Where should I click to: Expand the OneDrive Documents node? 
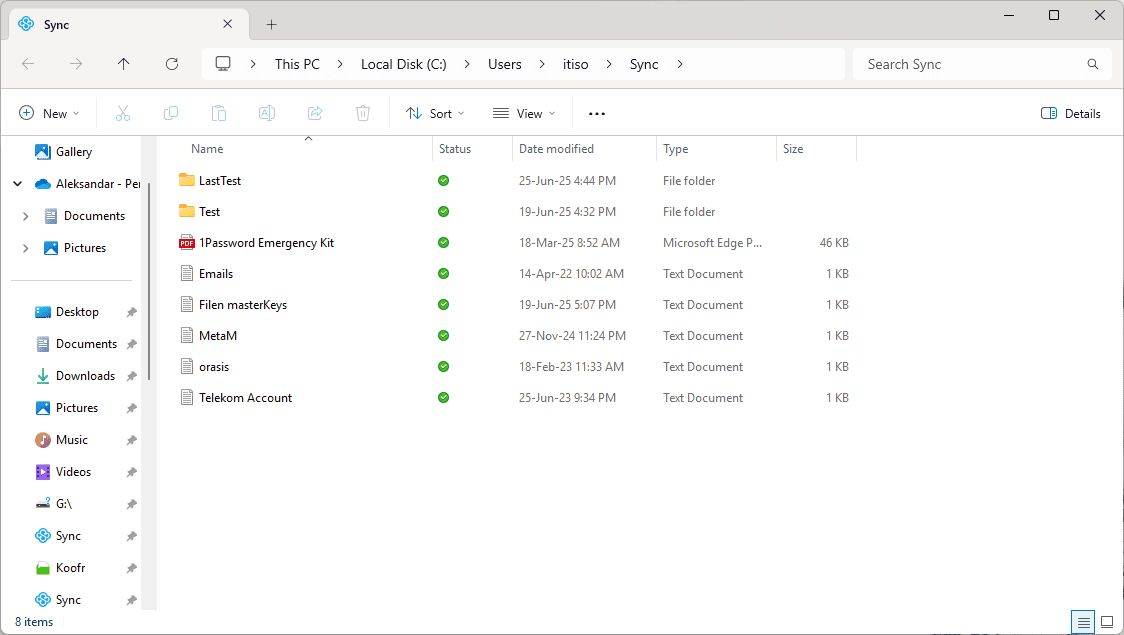pyautogui.click(x=26, y=216)
